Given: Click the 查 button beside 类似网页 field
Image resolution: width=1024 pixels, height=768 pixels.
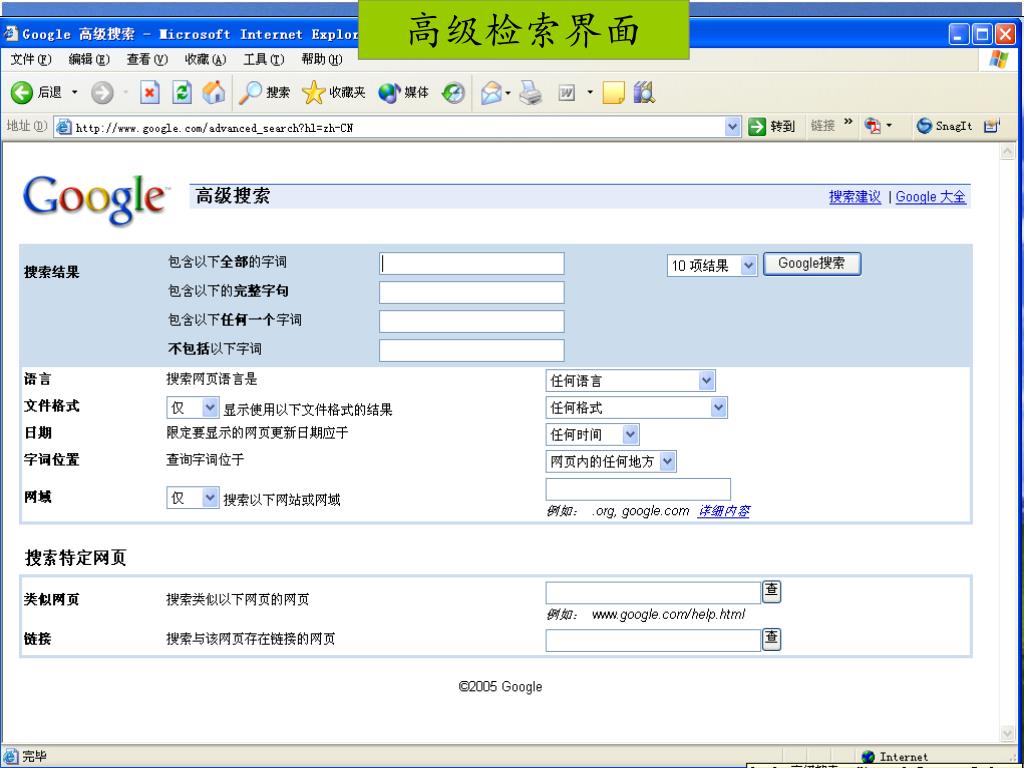Looking at the screenshot, I should (771, 592).
